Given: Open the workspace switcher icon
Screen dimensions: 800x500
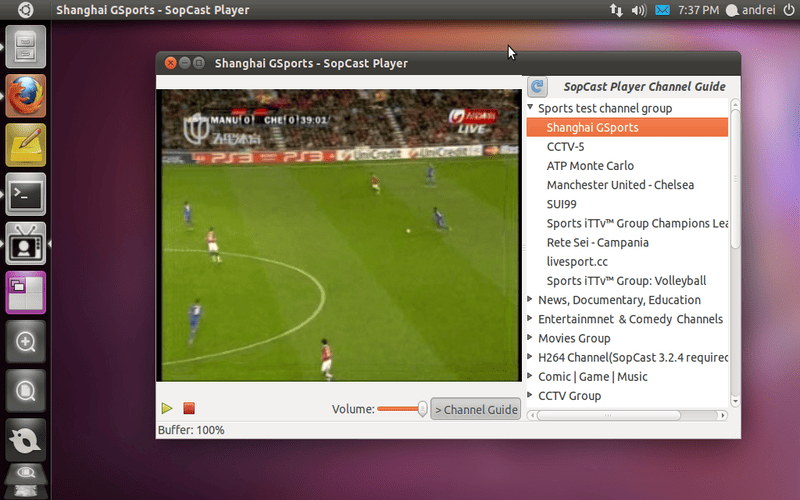Looking at the screenshot, I should point(26,293).
